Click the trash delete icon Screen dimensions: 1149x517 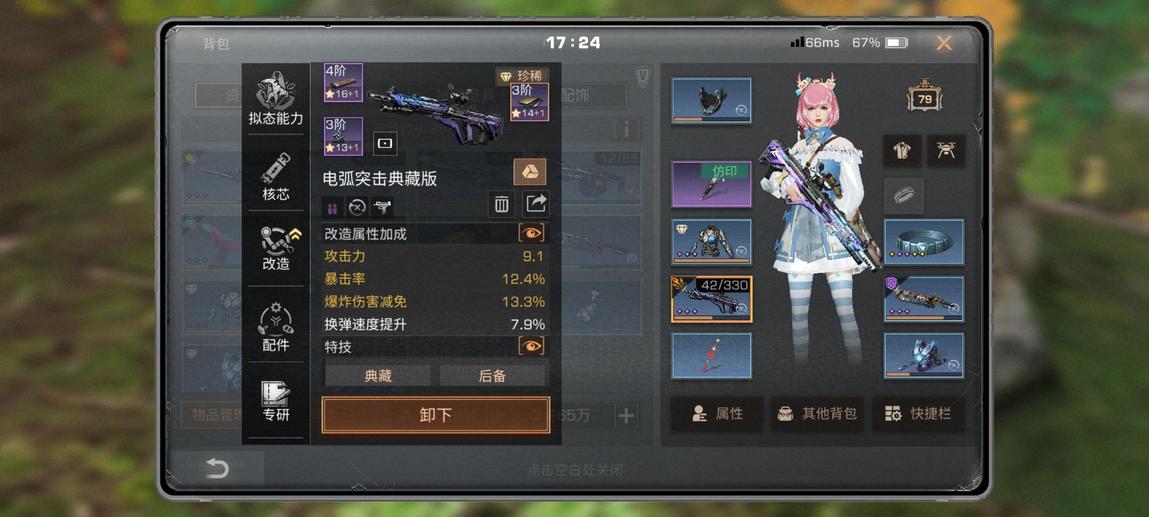click(x=501, y=204)
